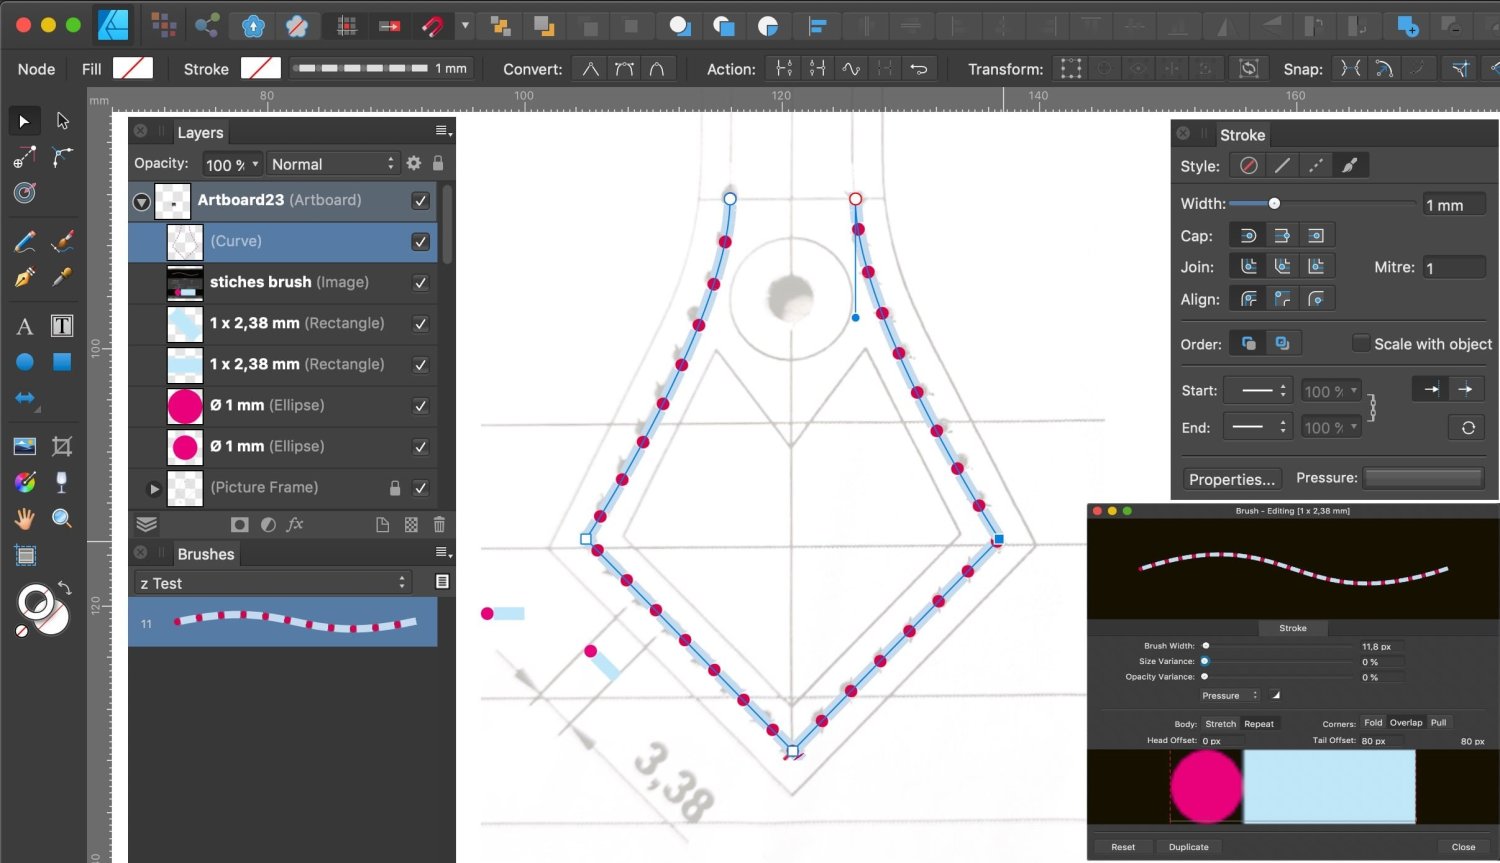Click the Mitre value input field
The width and height of the screenshot is (1500, 863).
1453,267
